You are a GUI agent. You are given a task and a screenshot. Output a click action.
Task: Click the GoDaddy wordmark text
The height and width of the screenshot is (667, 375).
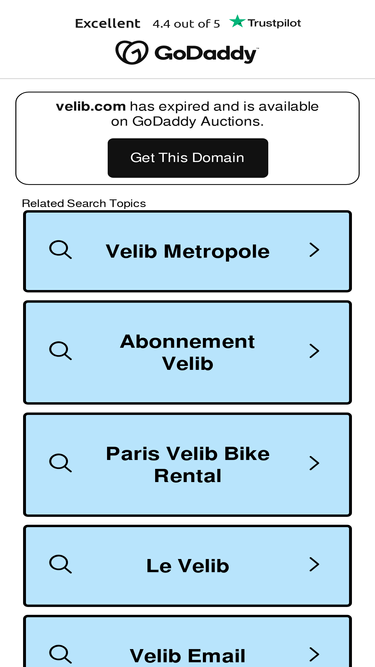(x=206, y=54)
